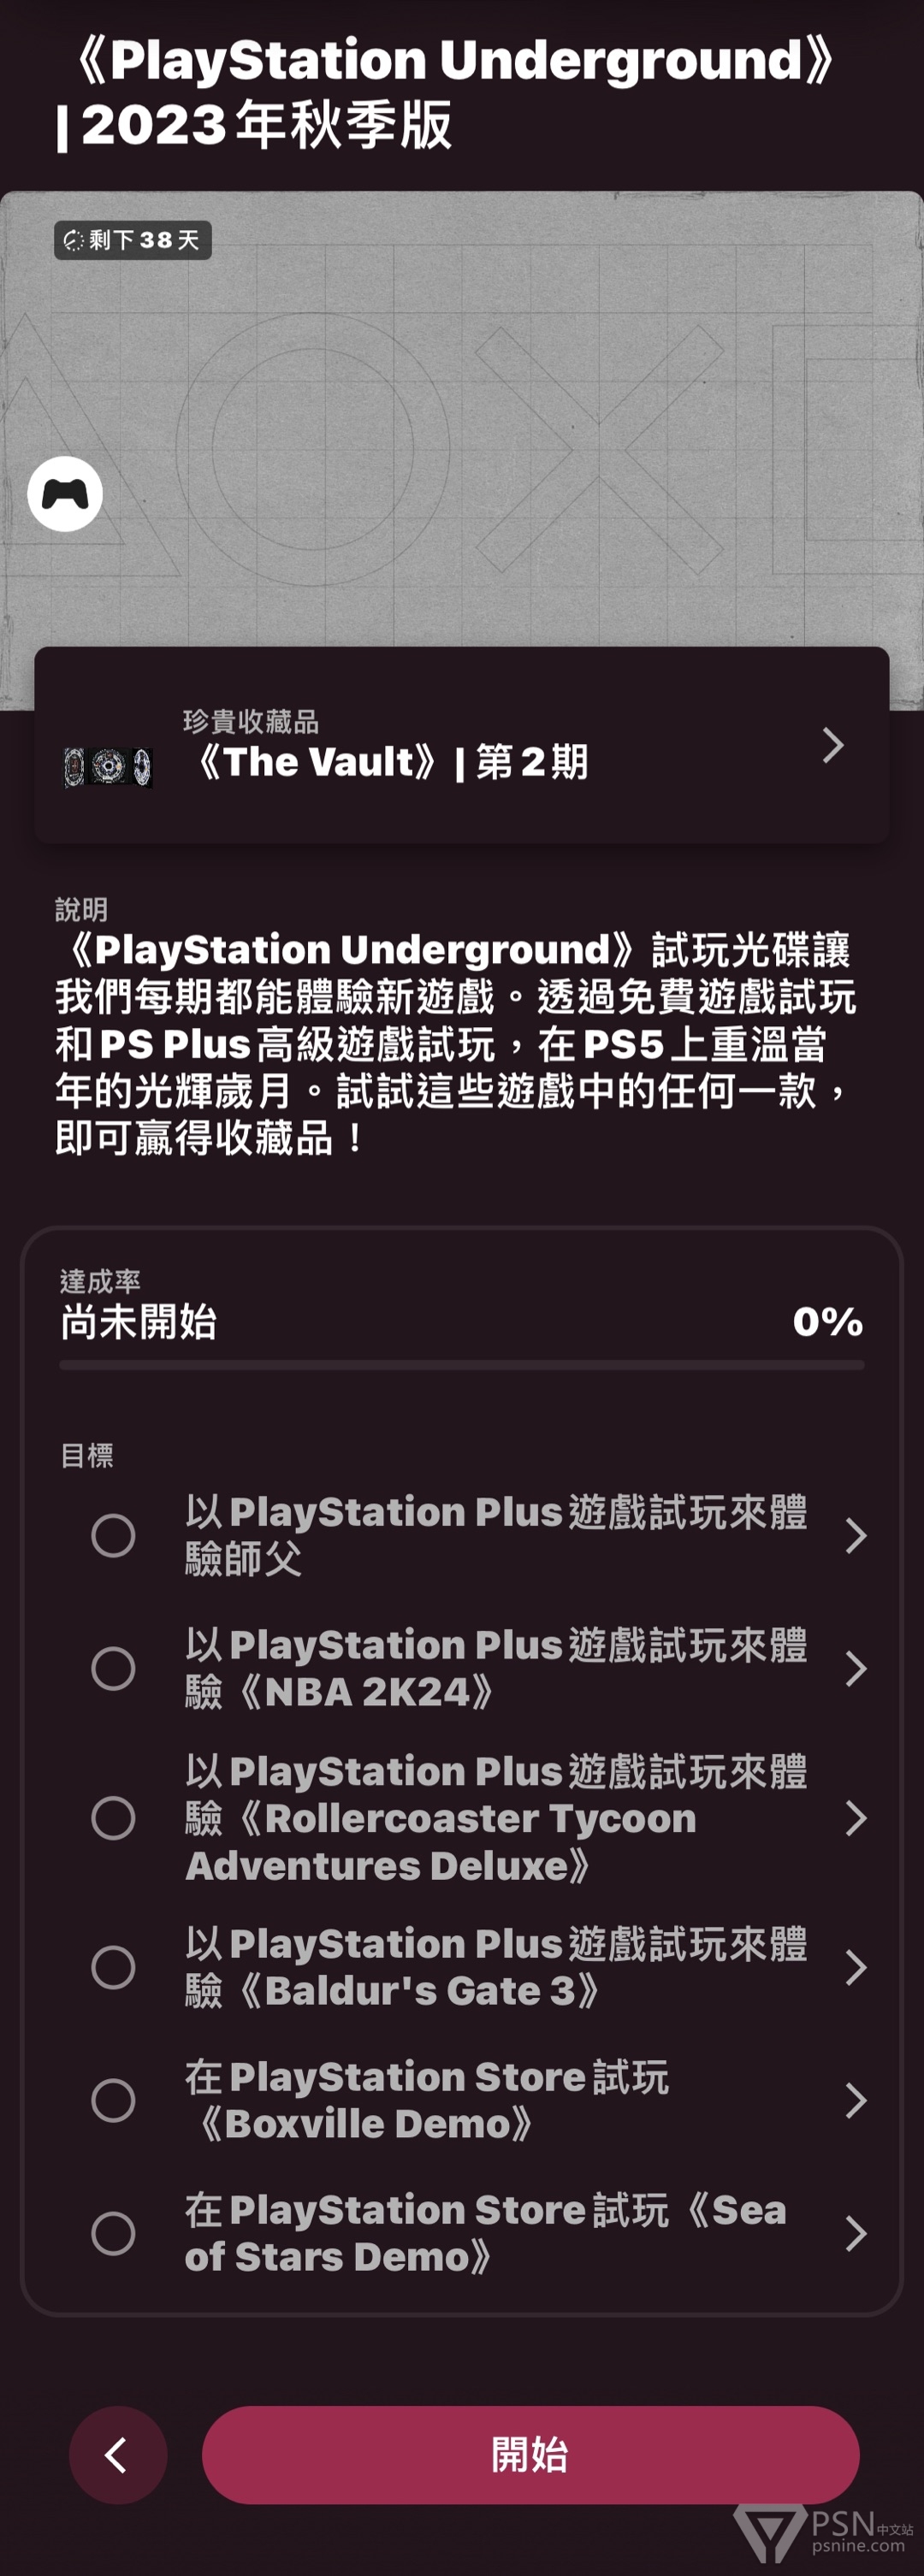Image resolution: width=924 pixels, height=2576 pixels.
Task: Expand the Sea of Stars Demo chevron
Action: [855, 2233]
